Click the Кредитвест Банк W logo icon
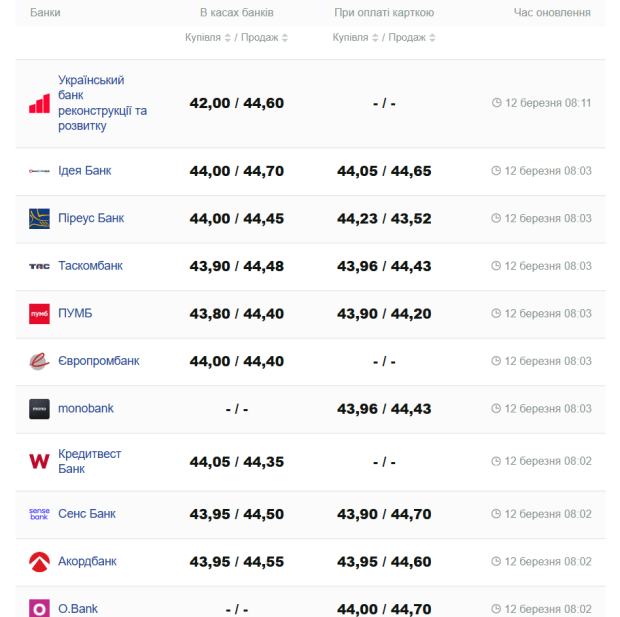Screen dimensions: 620x617 click(39, 461)
